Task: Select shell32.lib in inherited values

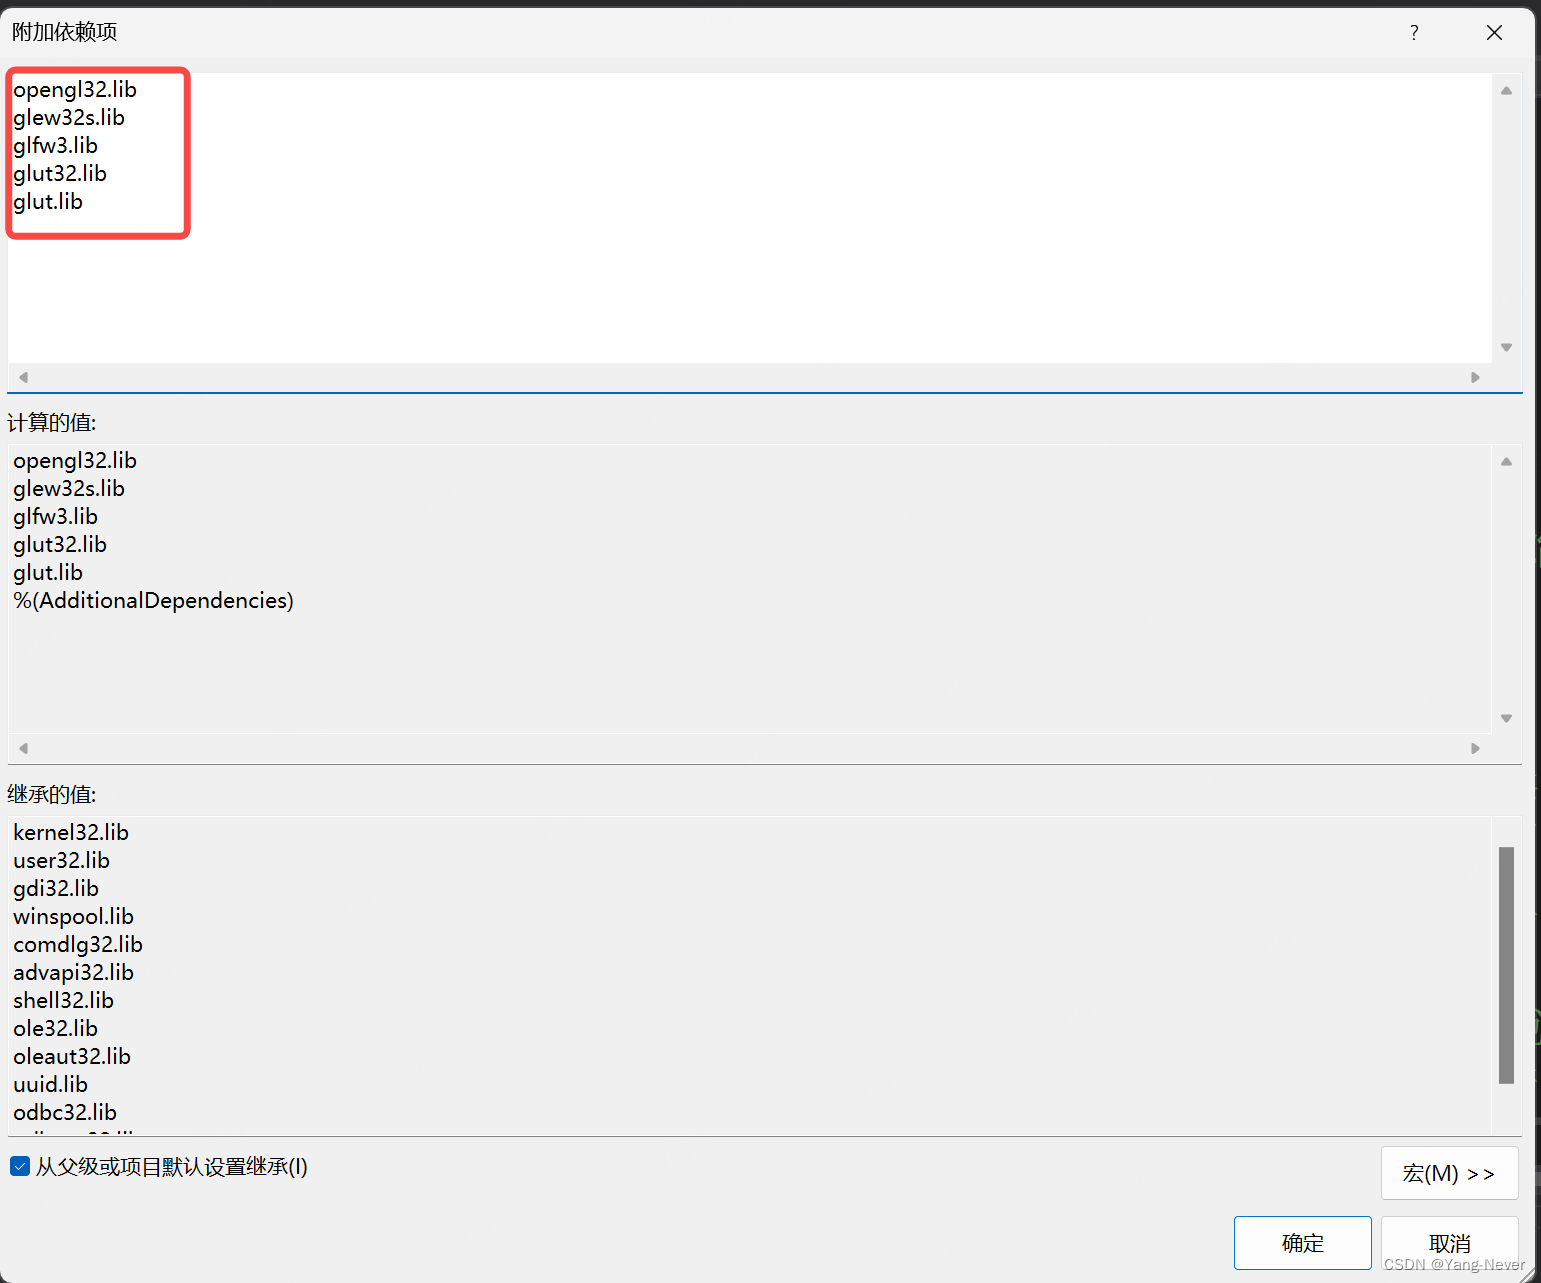Action: (x=63, y=1001)
